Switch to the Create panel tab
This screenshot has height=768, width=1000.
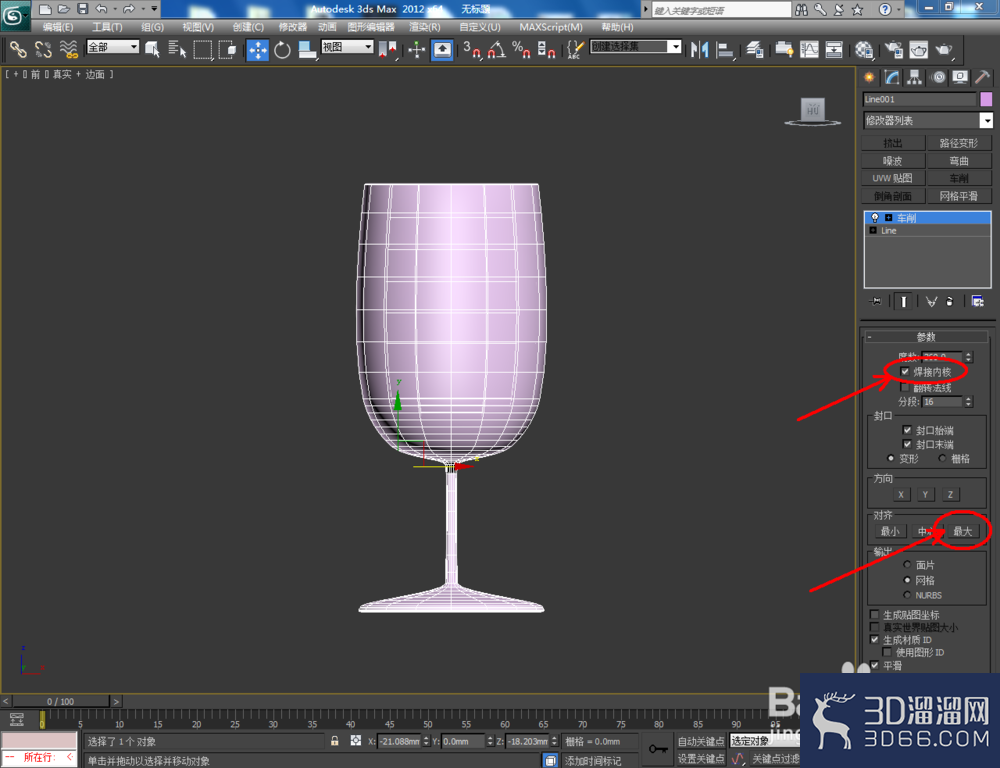coord(869,78)
